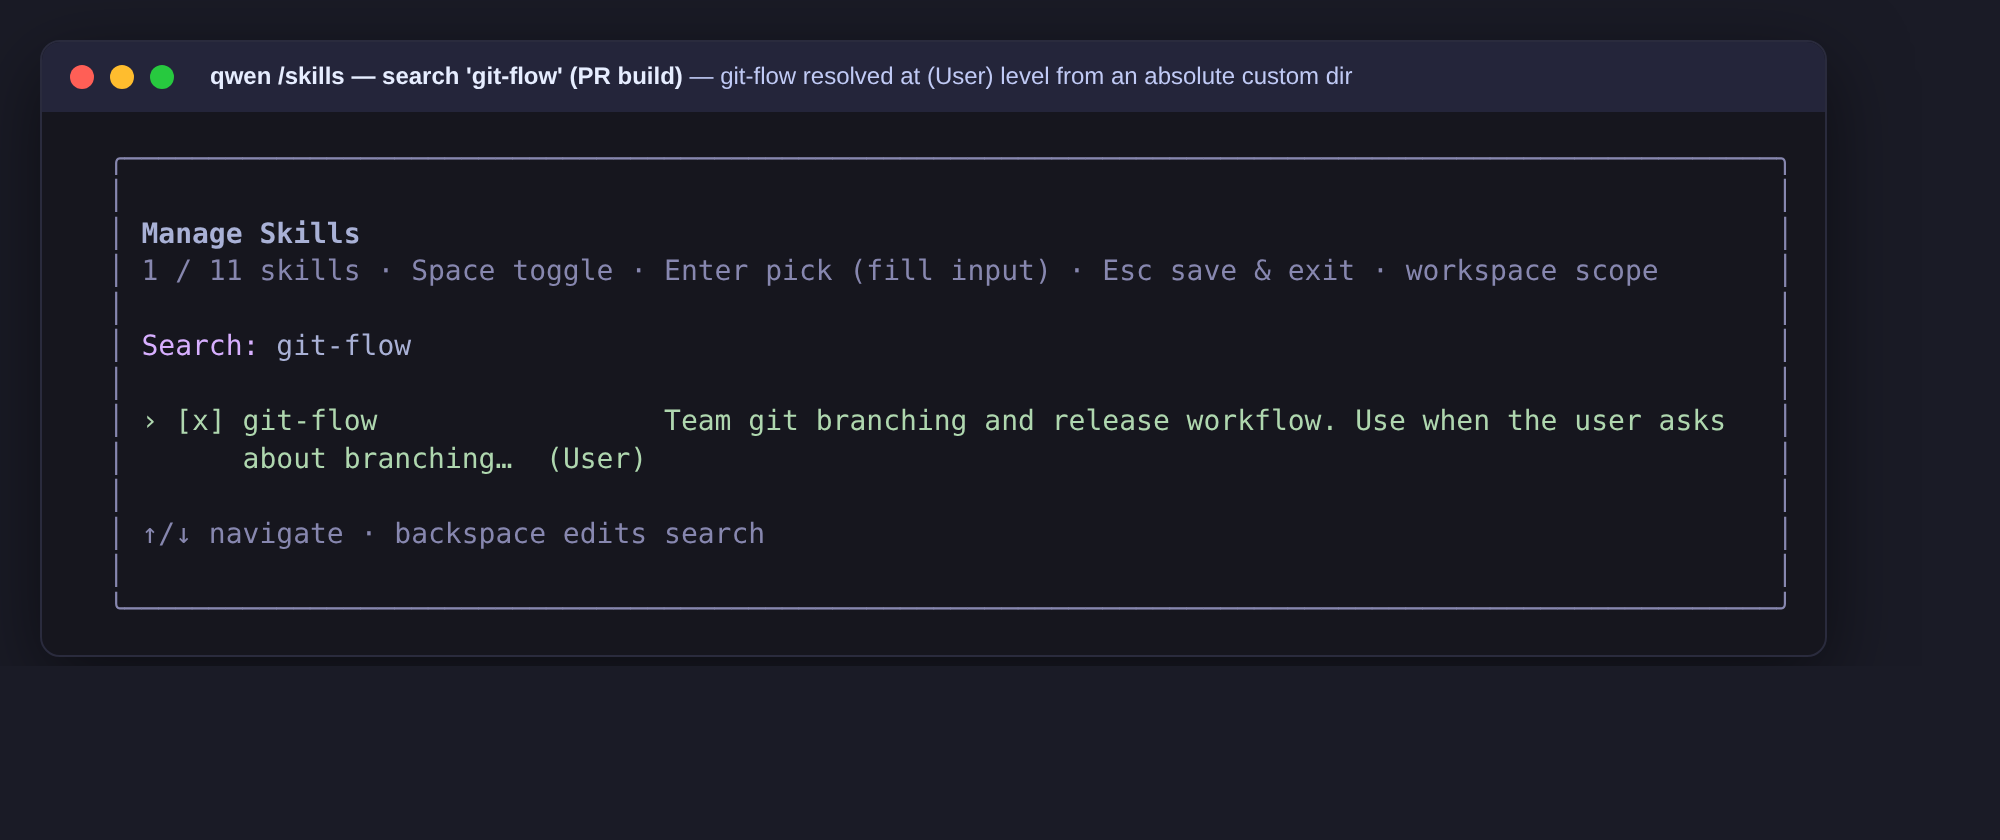The image size is (2000, 840).
Task: Click the (User) level tag
Action: (x=596, y=459)
